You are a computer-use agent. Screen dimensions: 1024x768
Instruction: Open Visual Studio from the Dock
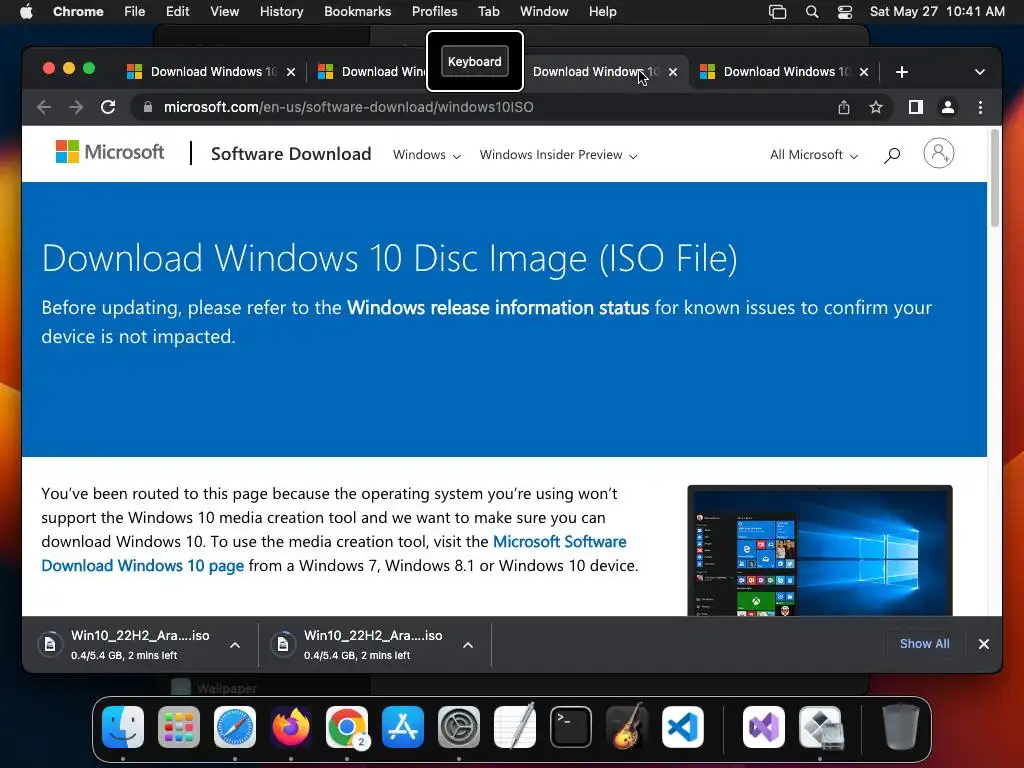[x=764, y=727]
